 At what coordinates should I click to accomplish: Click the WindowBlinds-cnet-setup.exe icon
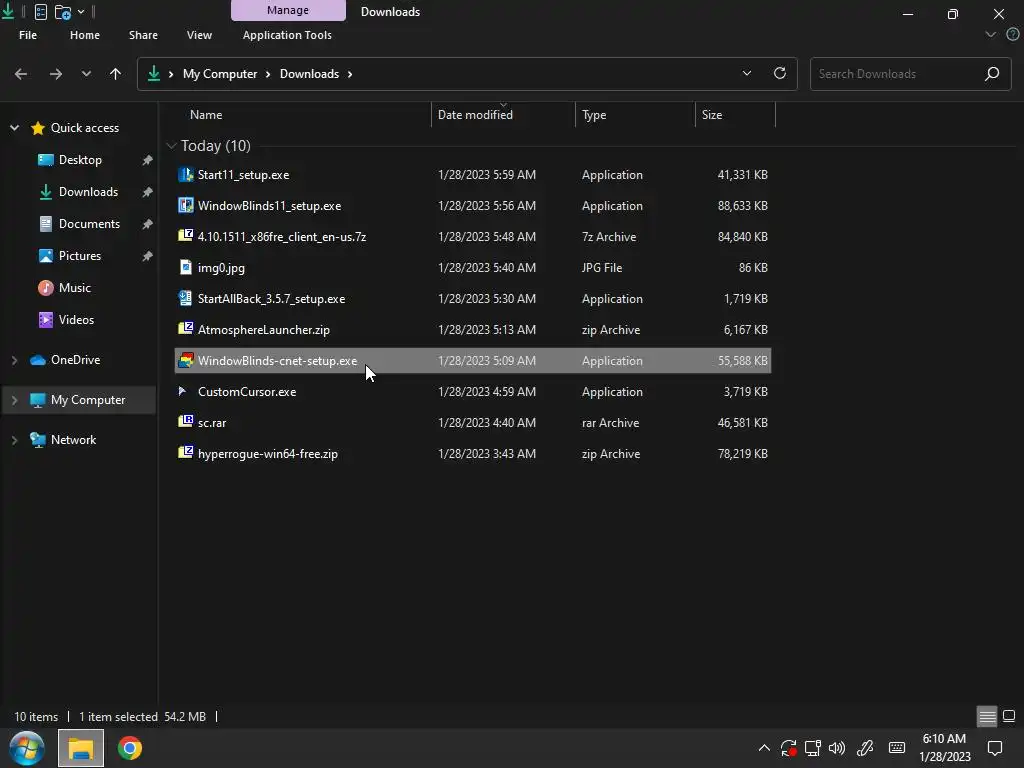185,360
